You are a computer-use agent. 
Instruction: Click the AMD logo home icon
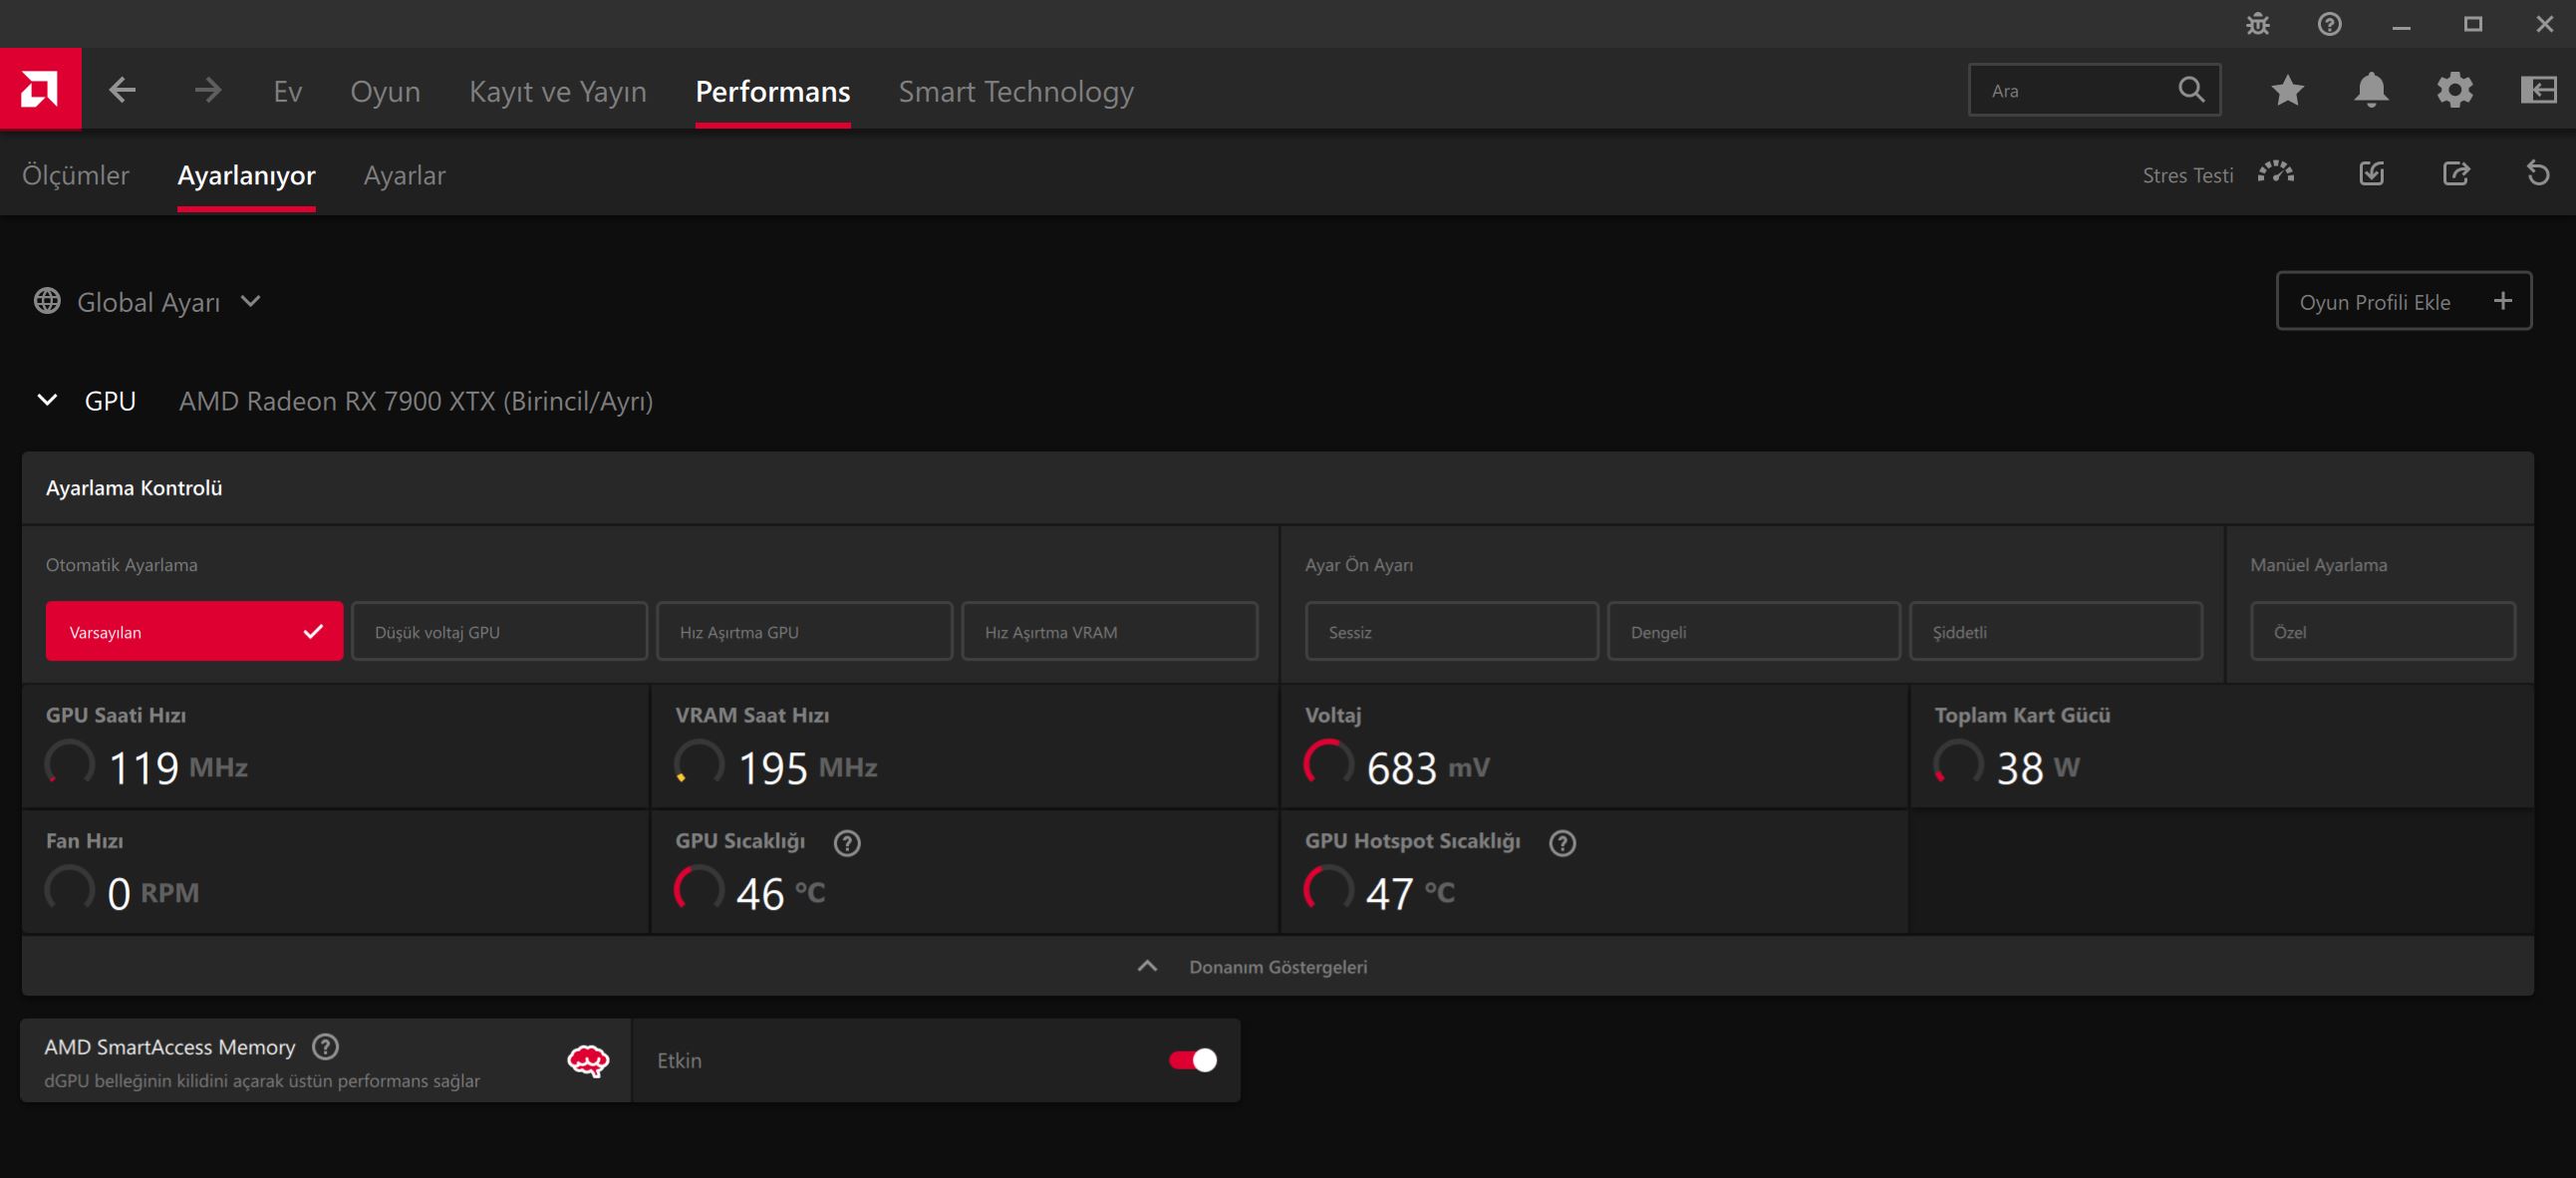point(40,89)
